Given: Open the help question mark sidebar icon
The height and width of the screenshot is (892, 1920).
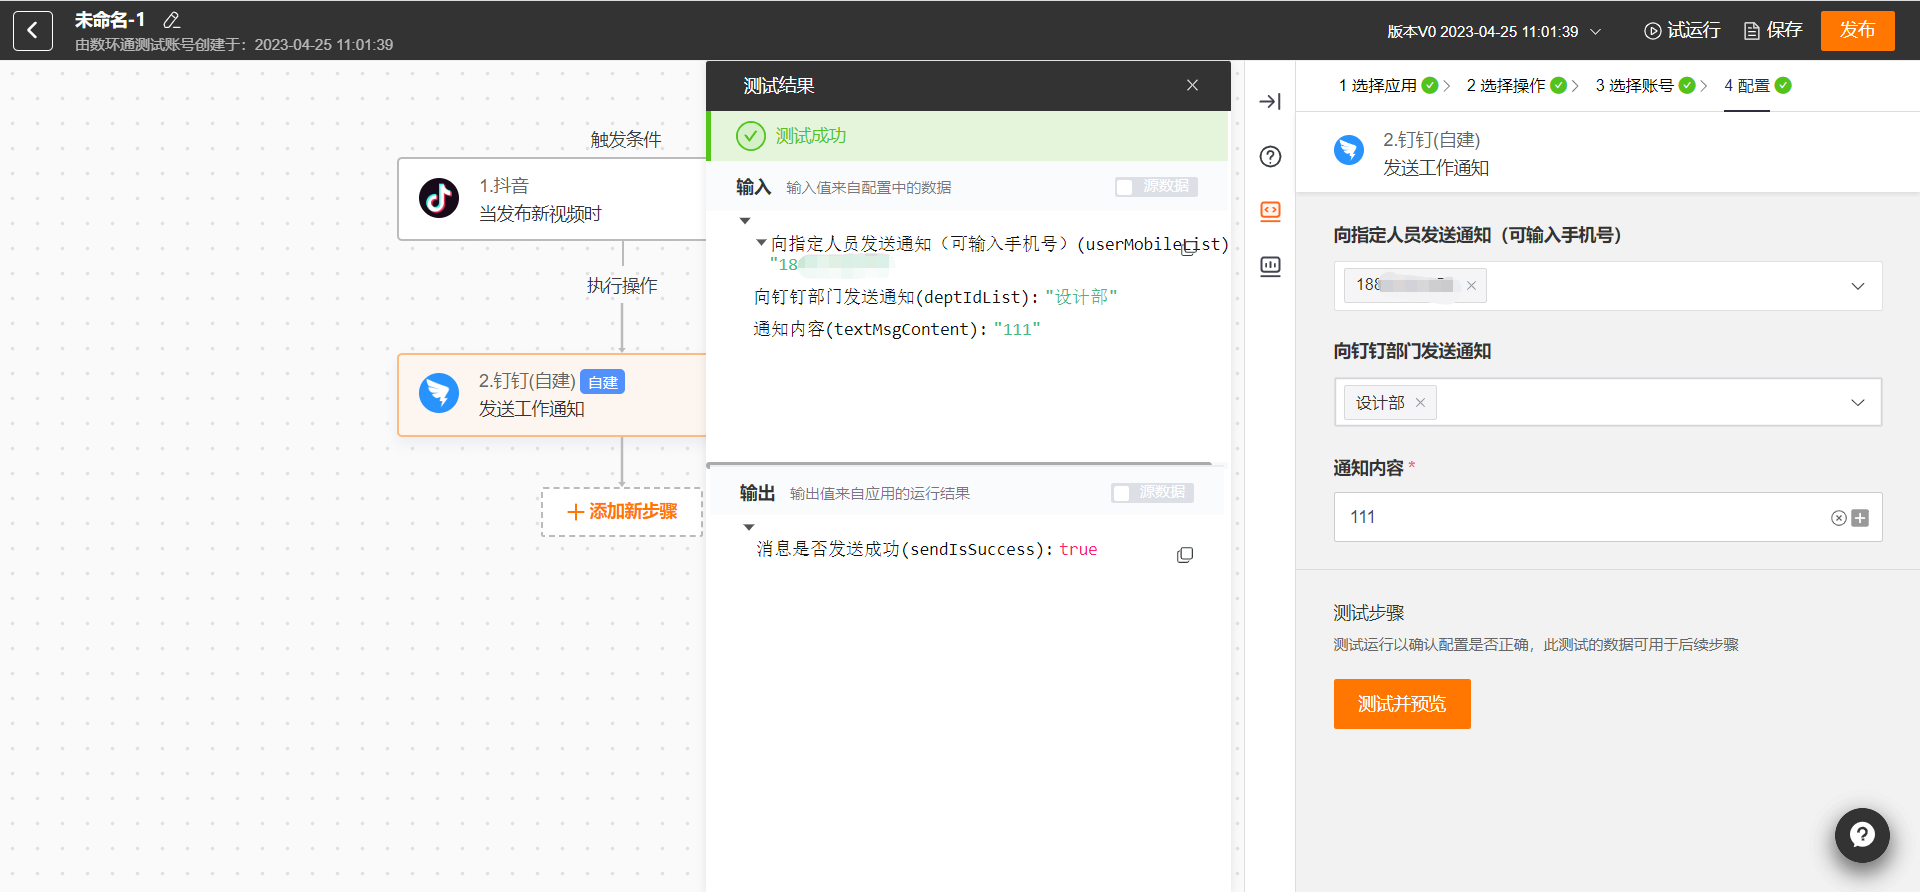Looking at the screenshot, I should [1270, 156].
